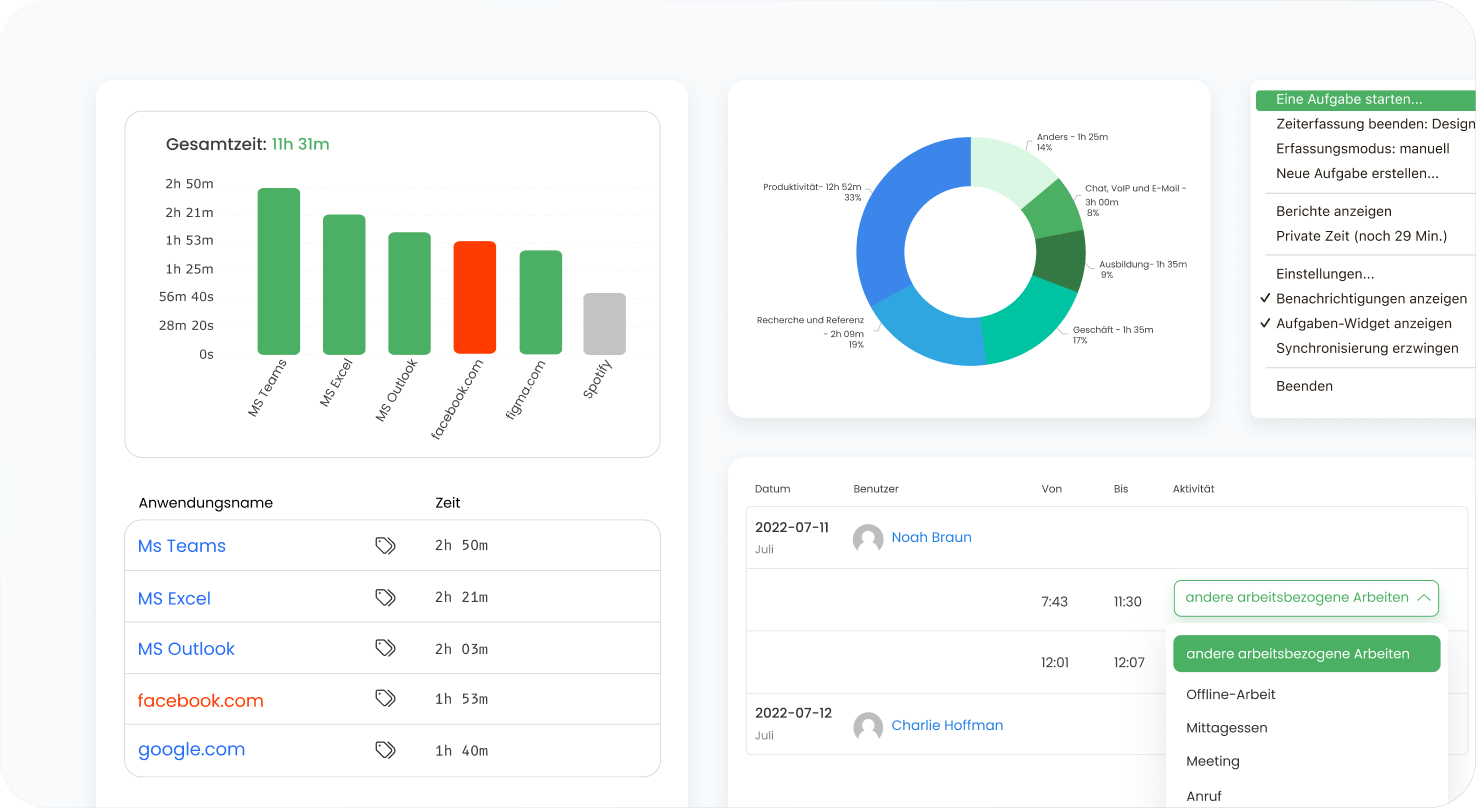Pick Meeting from the activity options
This screenshot has height=808, width=1476.
tap(1213, 761)
